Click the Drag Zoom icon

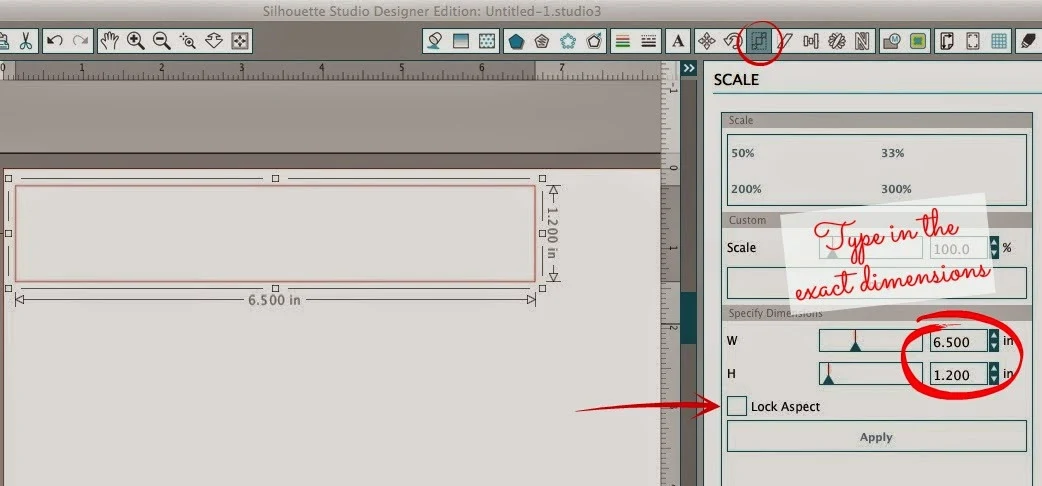(x=213, y=41)
